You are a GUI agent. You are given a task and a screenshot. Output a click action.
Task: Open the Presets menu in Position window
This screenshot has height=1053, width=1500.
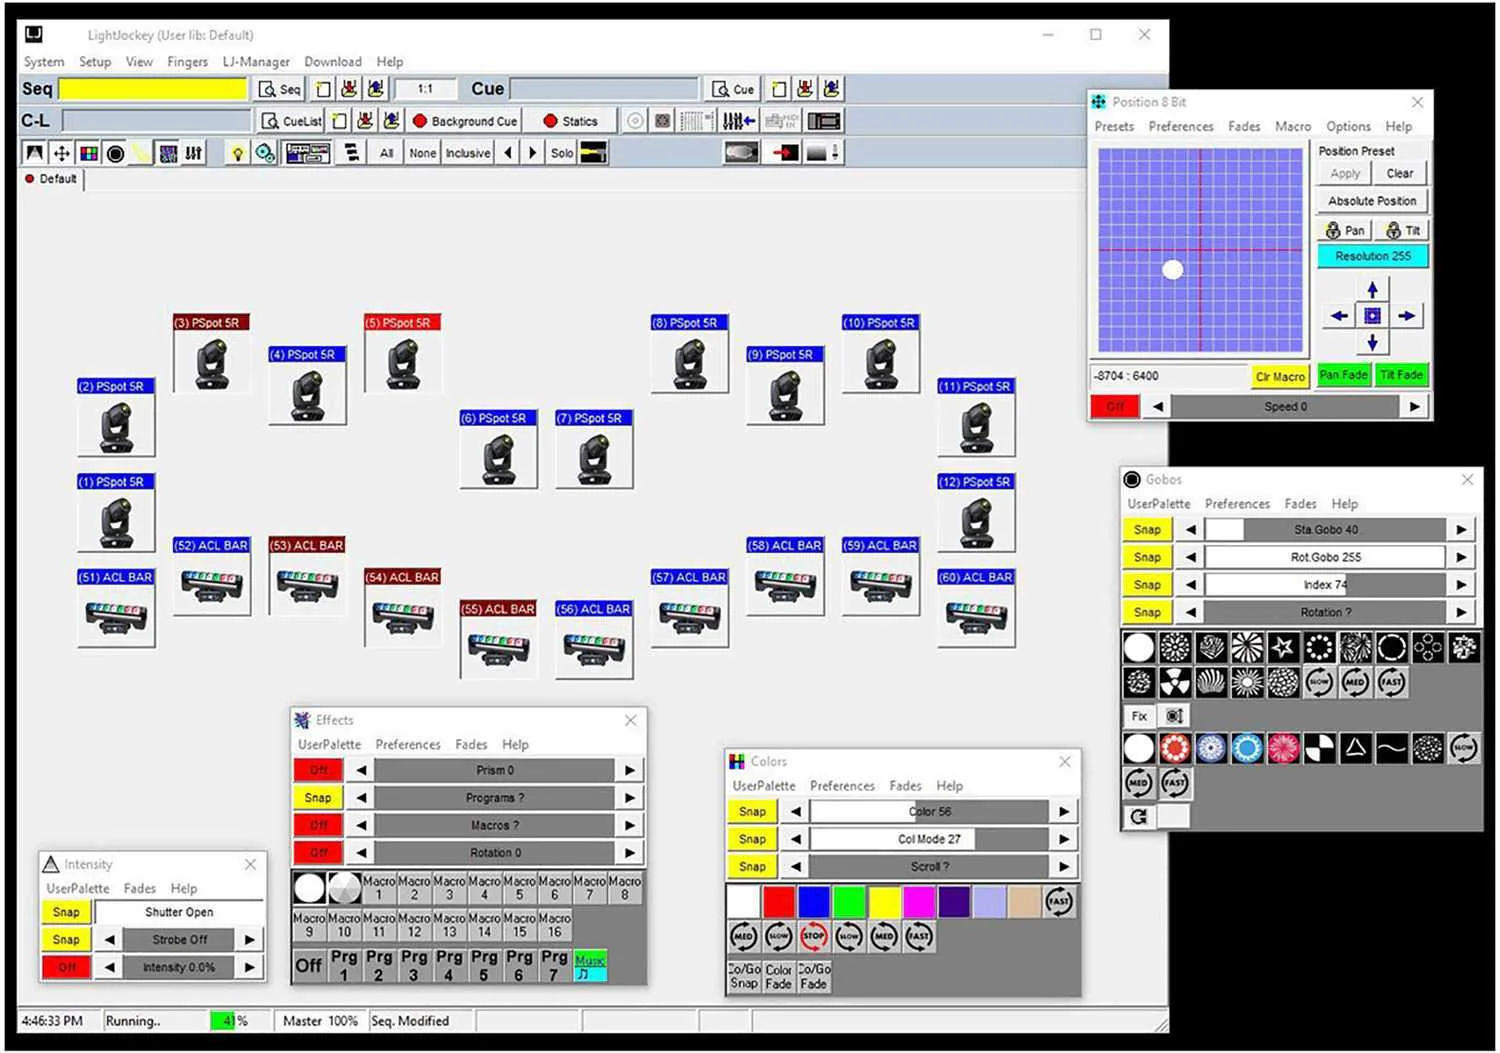[1114, 127]
